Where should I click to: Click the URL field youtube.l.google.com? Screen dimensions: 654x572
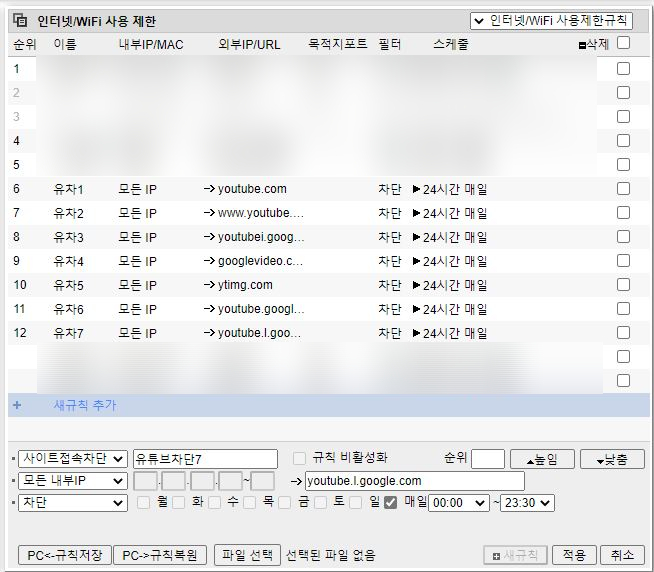[x=415, y=481]
